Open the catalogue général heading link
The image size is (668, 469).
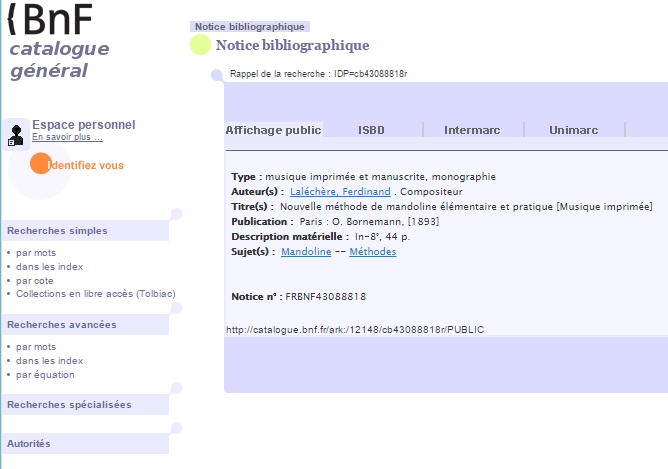(x=59, y=60)
